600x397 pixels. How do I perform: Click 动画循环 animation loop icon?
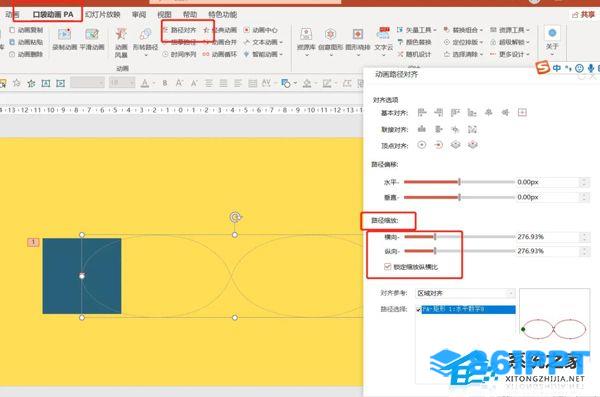220,54
